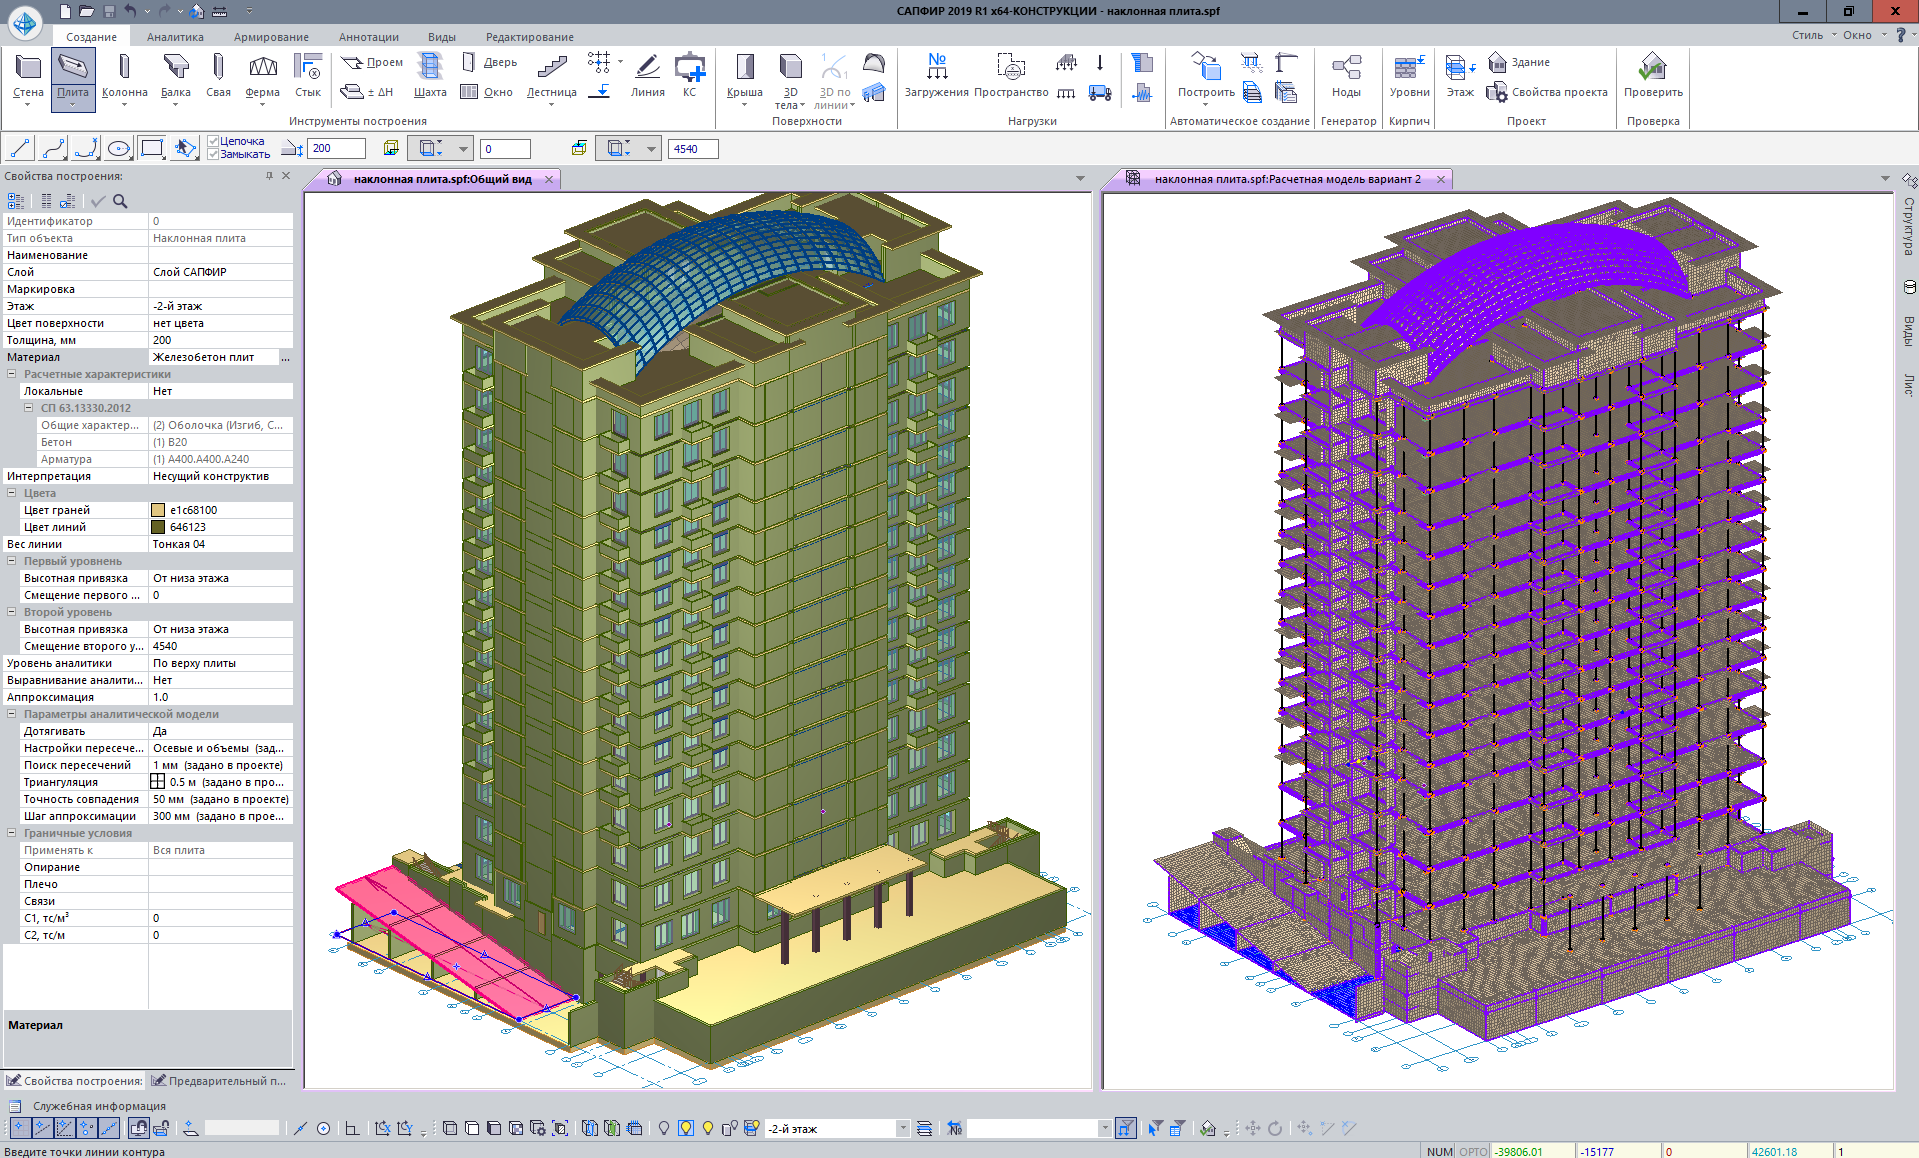This screenshot has height=1158, width=1919.
Task: Switch to the Армирование ribbon tab
Action: (x=271, y=37)
